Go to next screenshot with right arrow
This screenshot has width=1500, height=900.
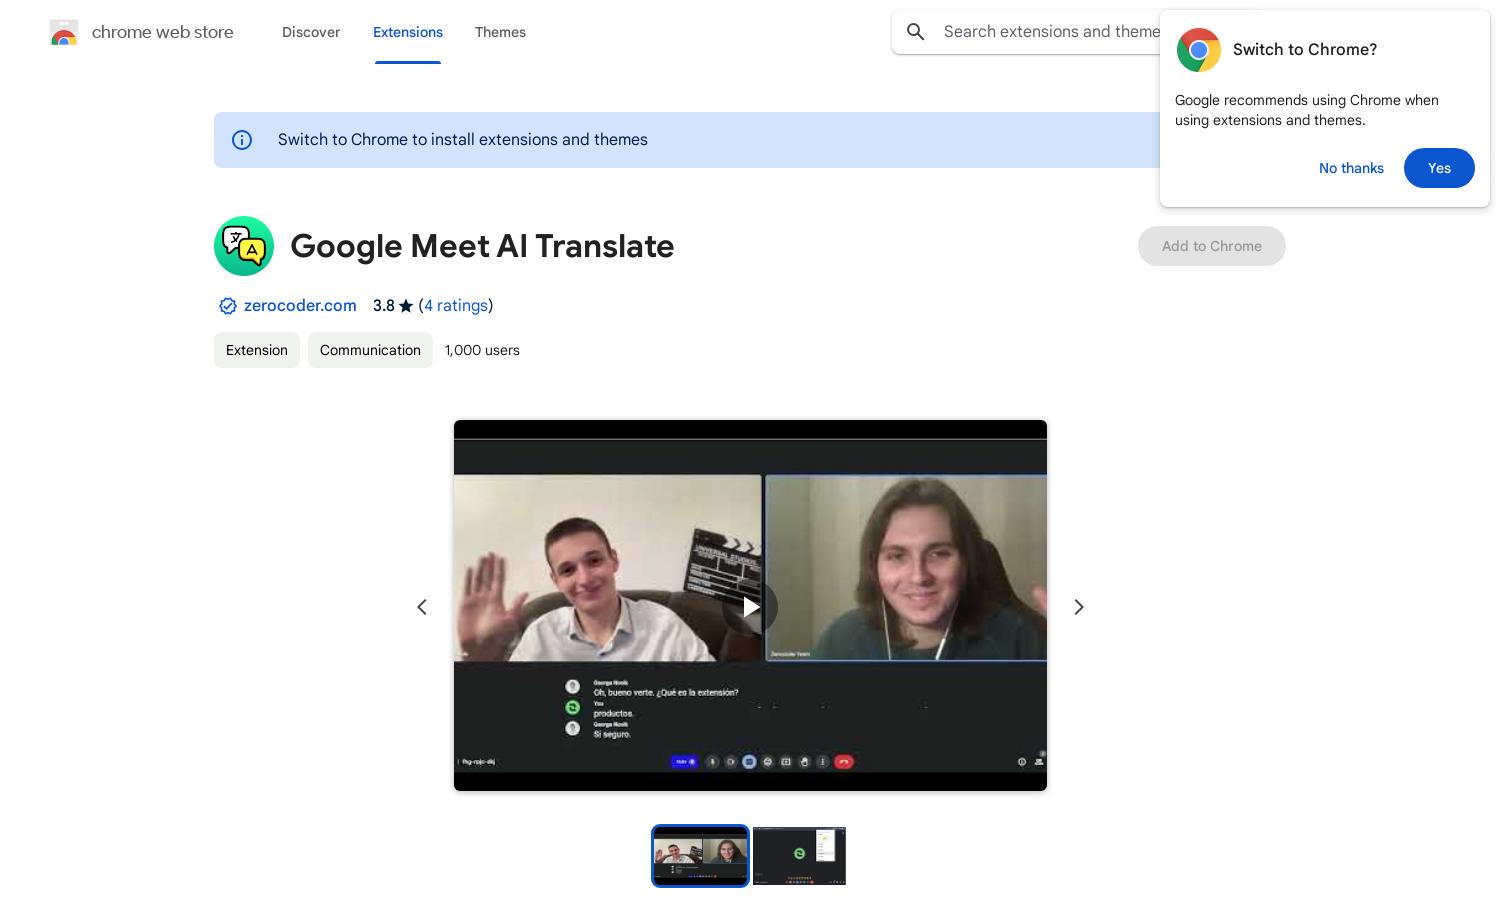pos(1079,607)
